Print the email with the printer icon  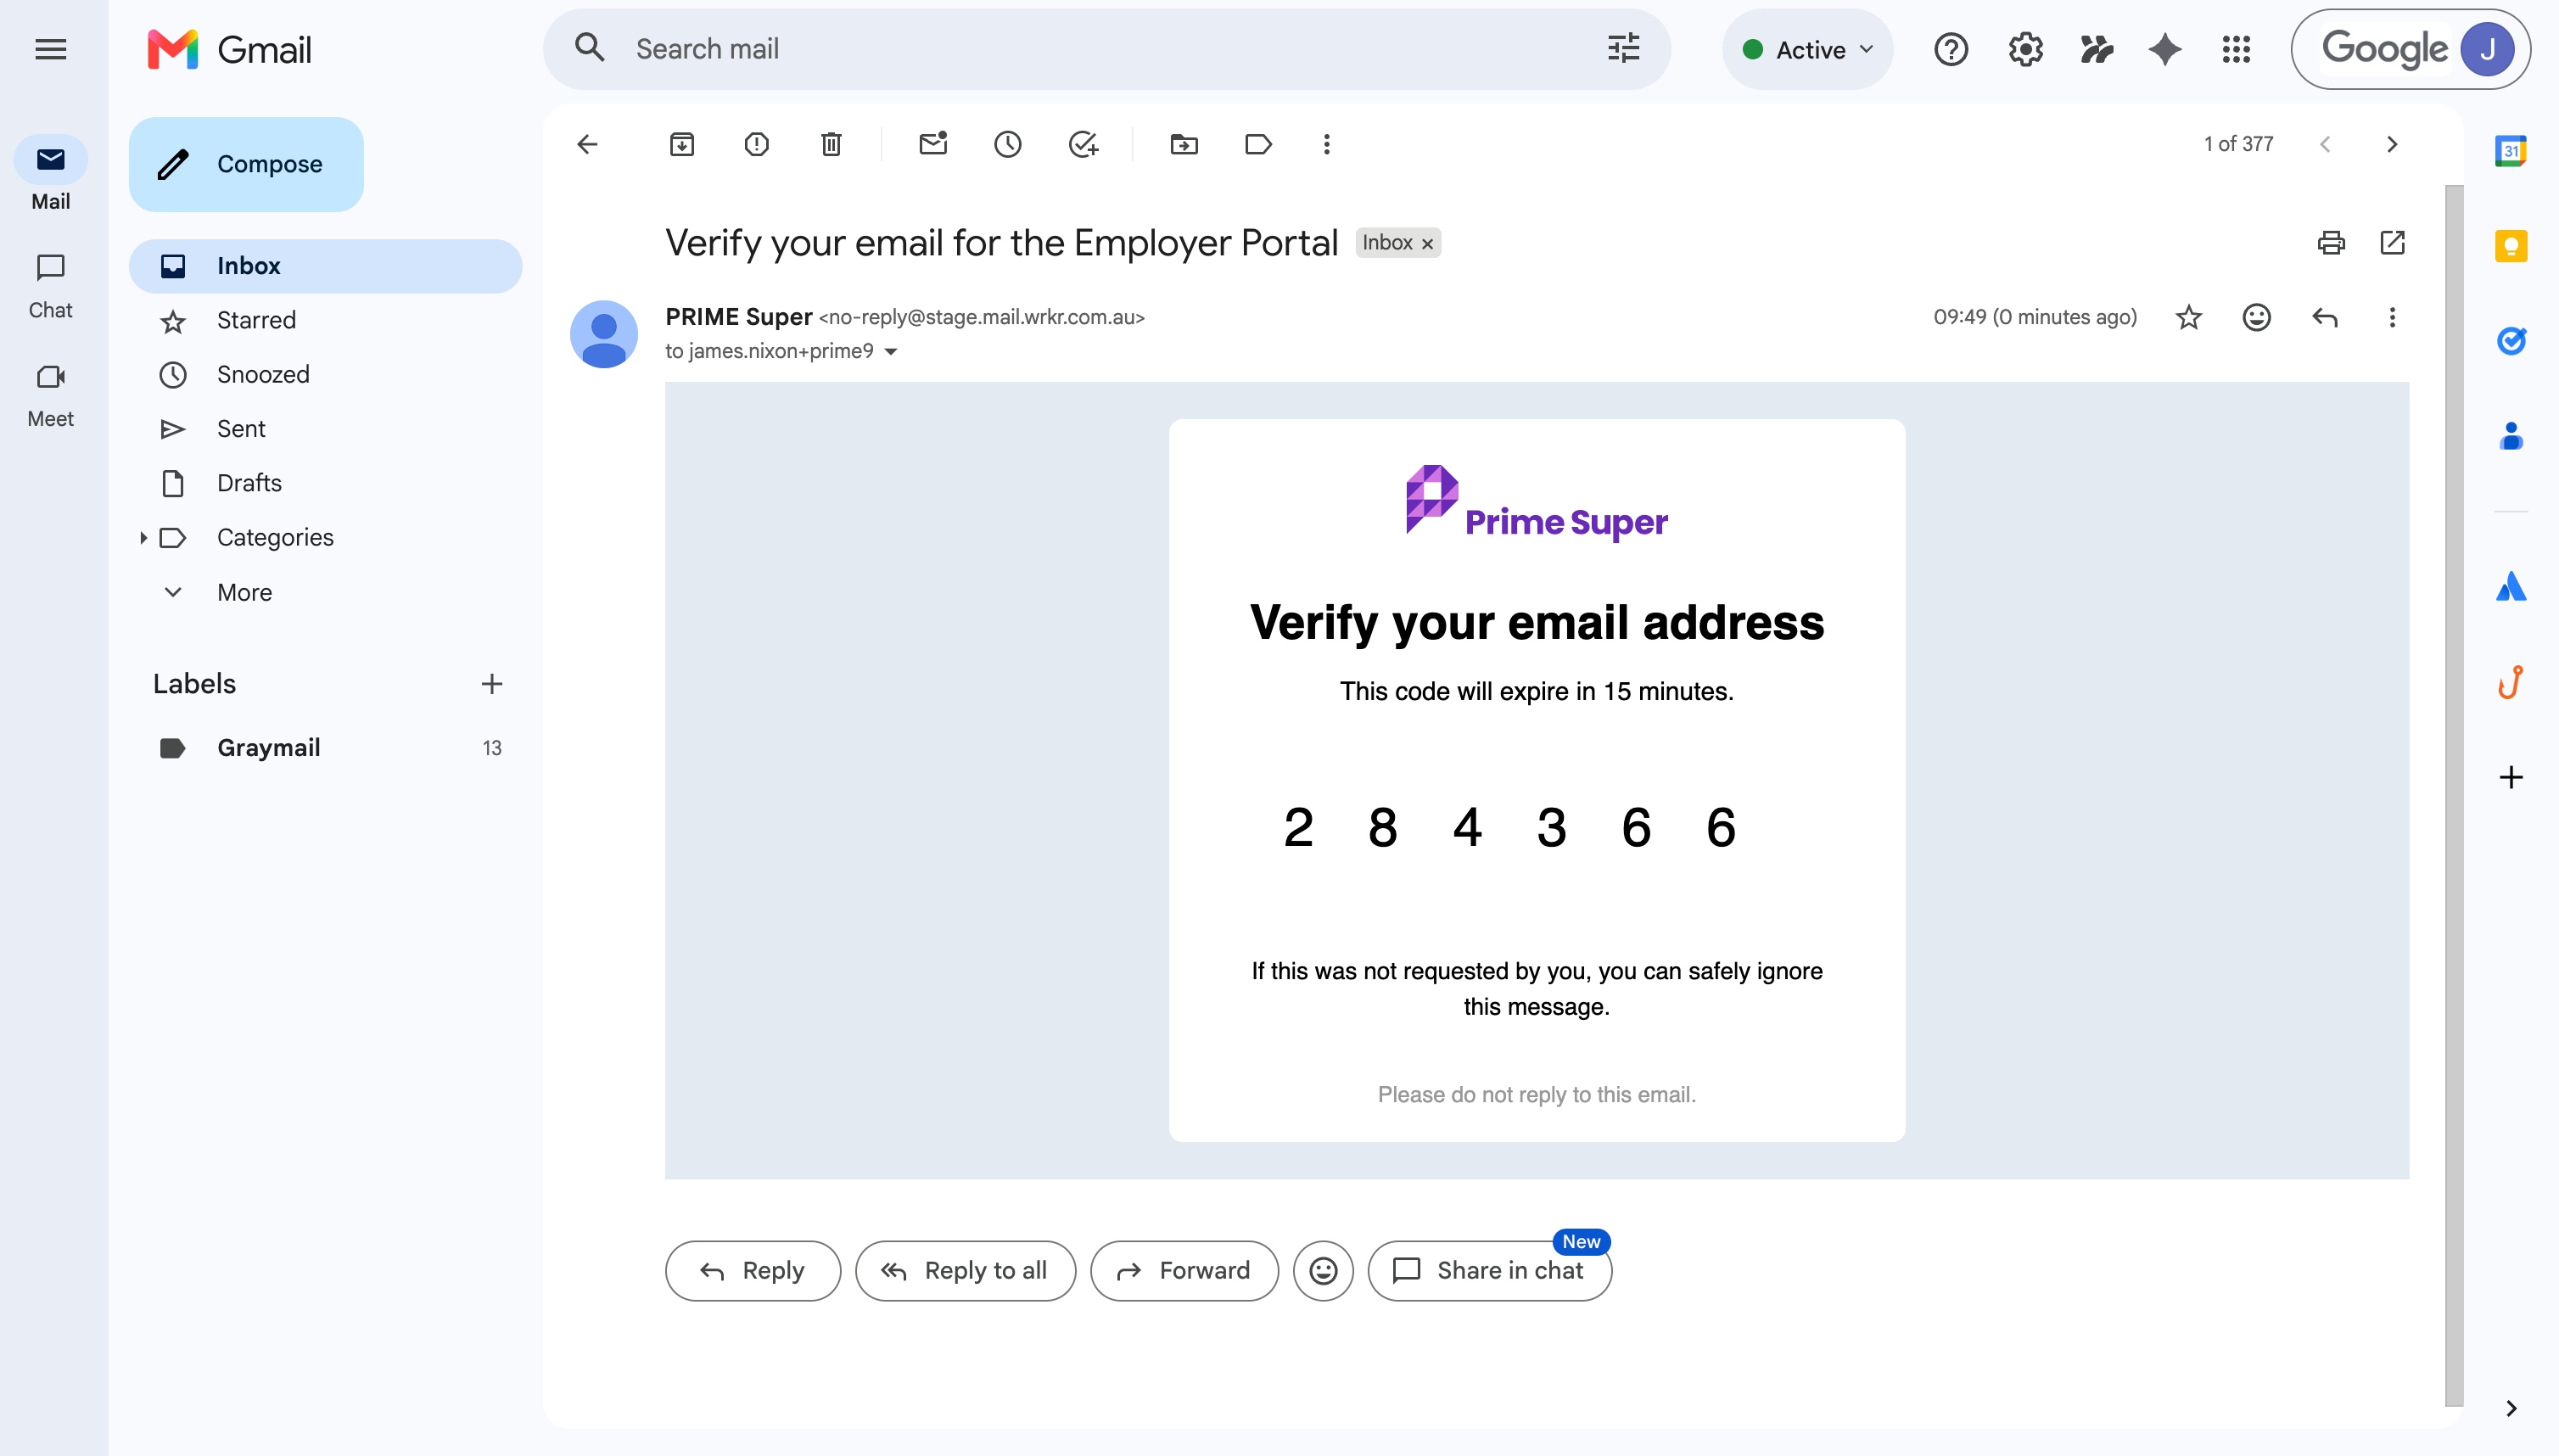coord(2330,242)
